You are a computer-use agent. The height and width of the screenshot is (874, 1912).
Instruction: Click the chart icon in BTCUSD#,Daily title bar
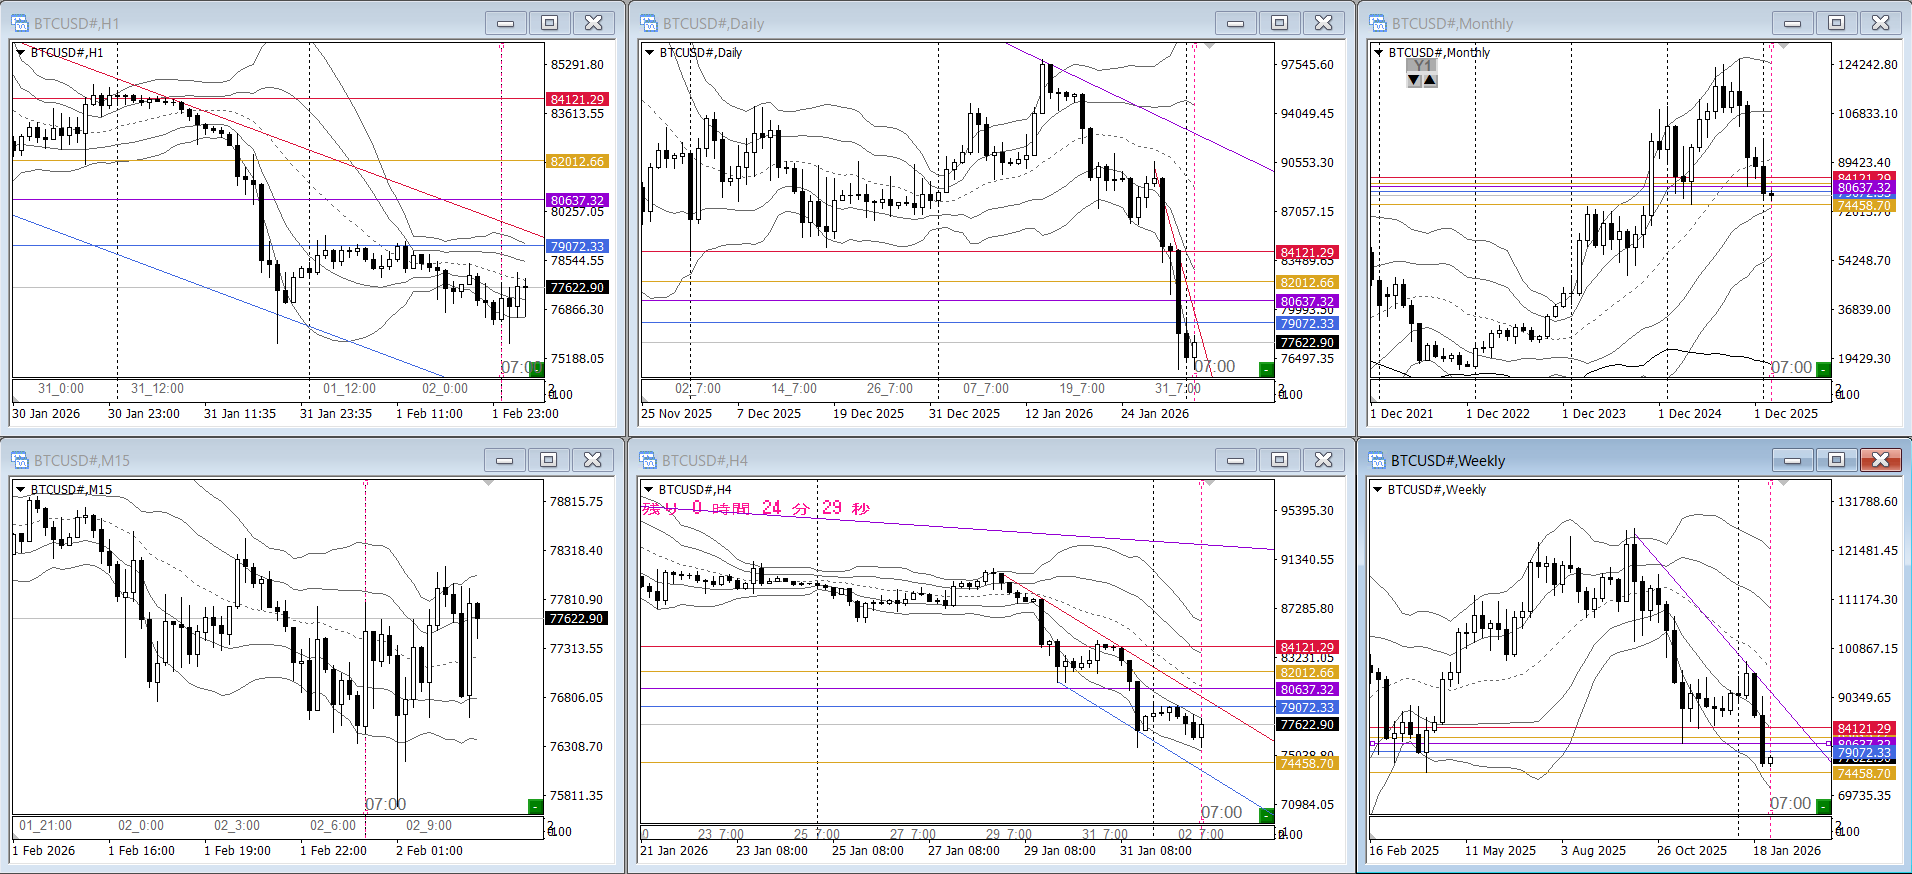(x=649, y=23)
